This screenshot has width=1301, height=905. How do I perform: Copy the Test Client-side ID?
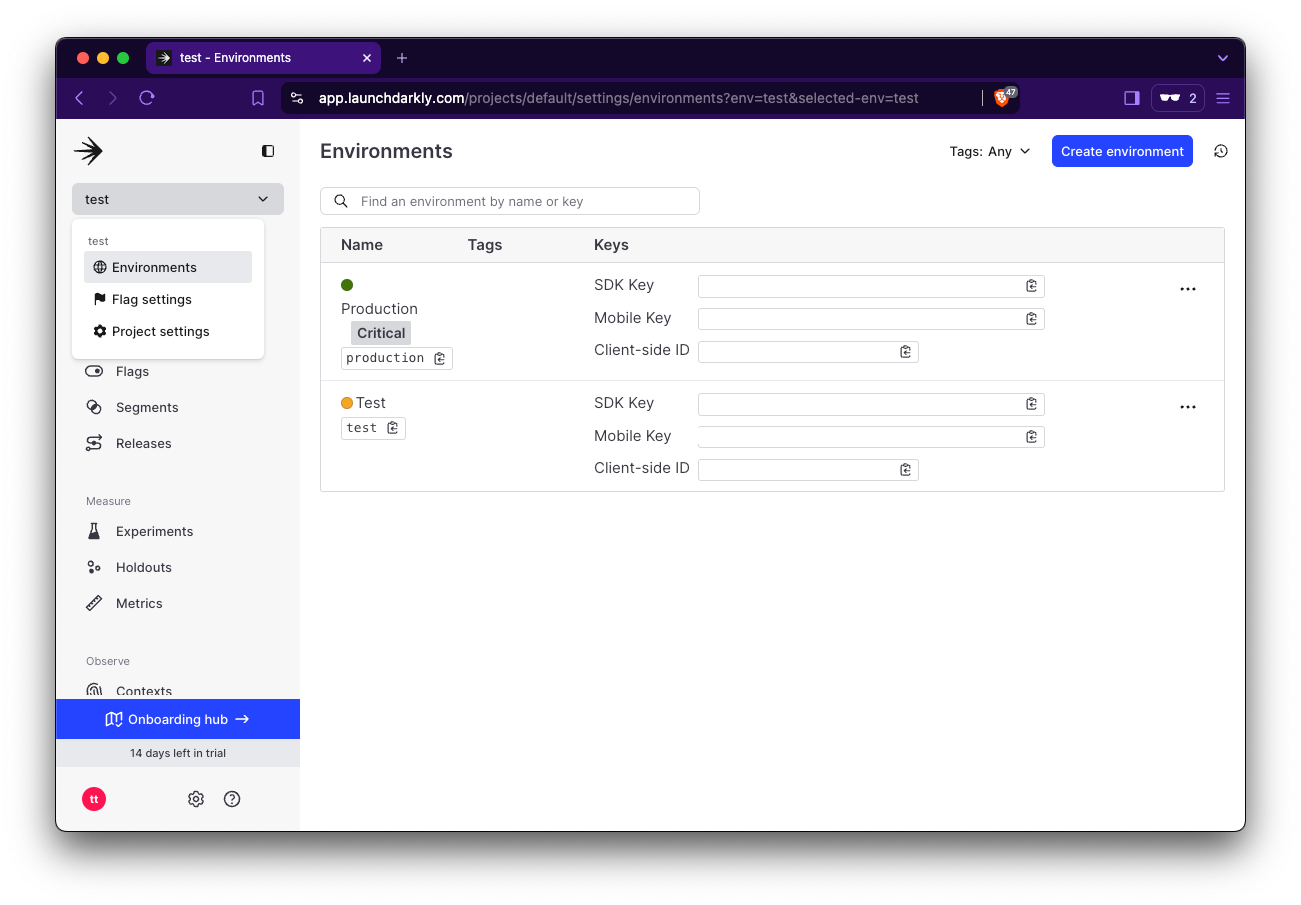point(906,468)
